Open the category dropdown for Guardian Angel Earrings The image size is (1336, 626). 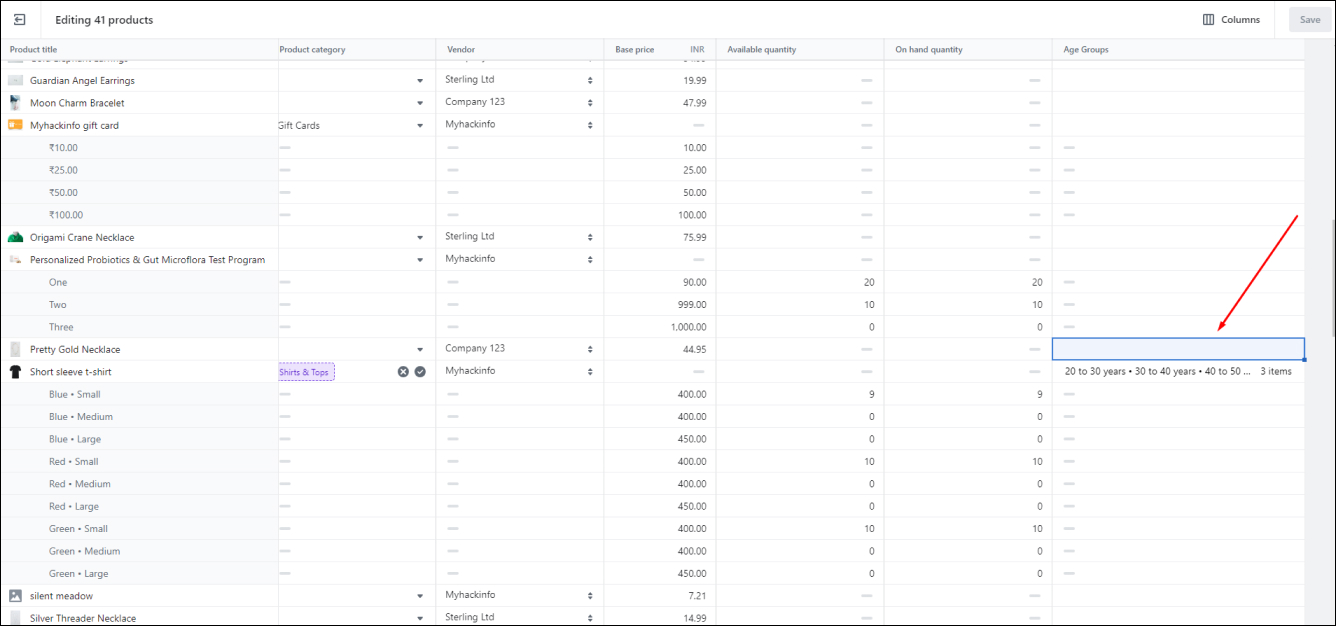(420, 81)
